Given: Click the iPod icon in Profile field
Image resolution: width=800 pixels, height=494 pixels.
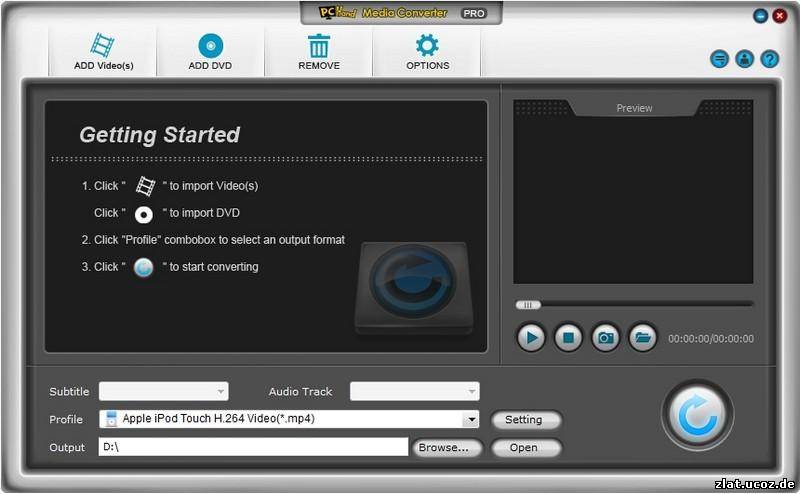Looking at the screenshot, I should click(110, 419).
